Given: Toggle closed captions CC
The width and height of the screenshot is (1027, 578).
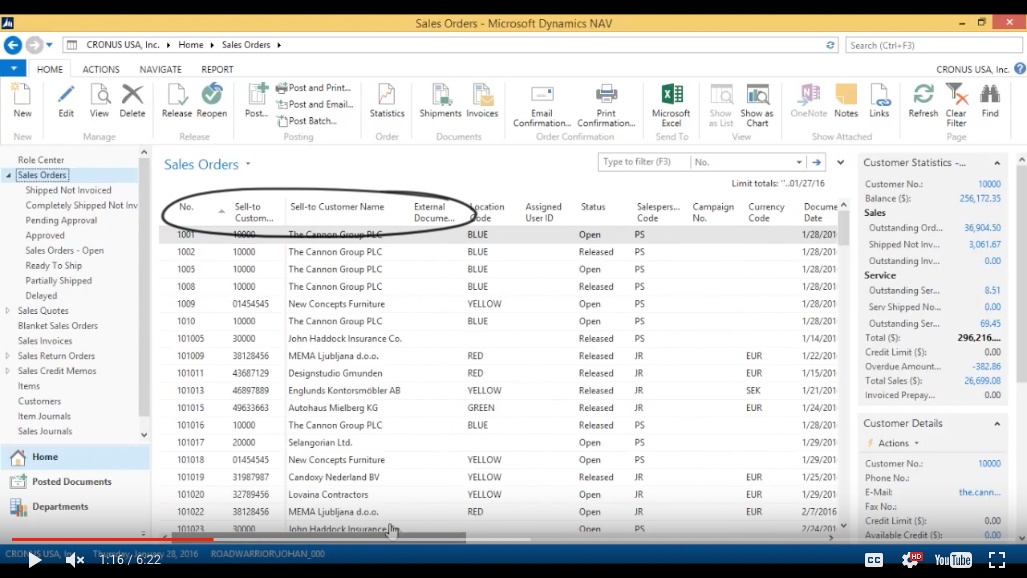Looking at the screenshot, I should click(874, 560).
